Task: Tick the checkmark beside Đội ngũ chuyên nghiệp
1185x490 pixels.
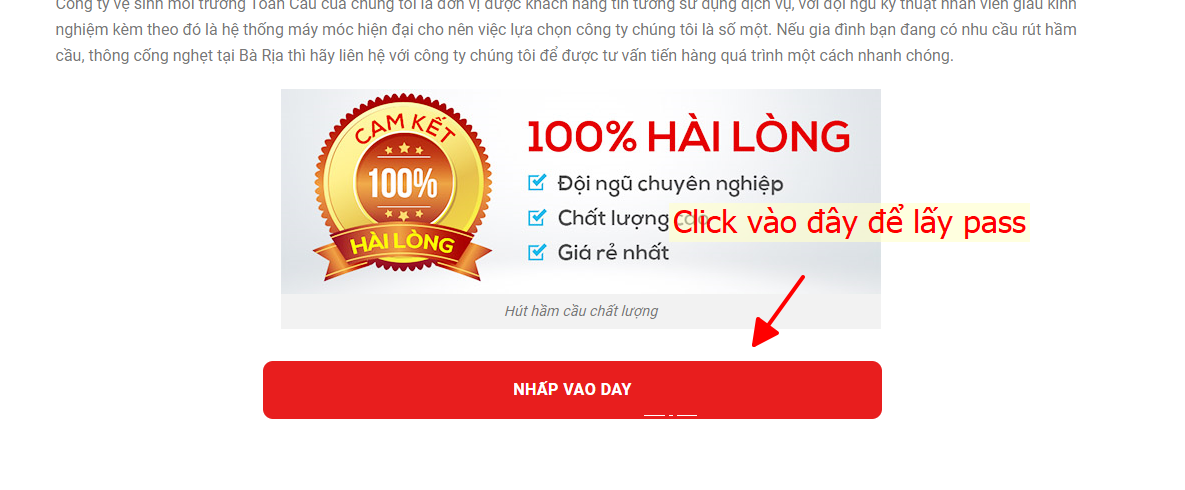Action: coord(537,182)
